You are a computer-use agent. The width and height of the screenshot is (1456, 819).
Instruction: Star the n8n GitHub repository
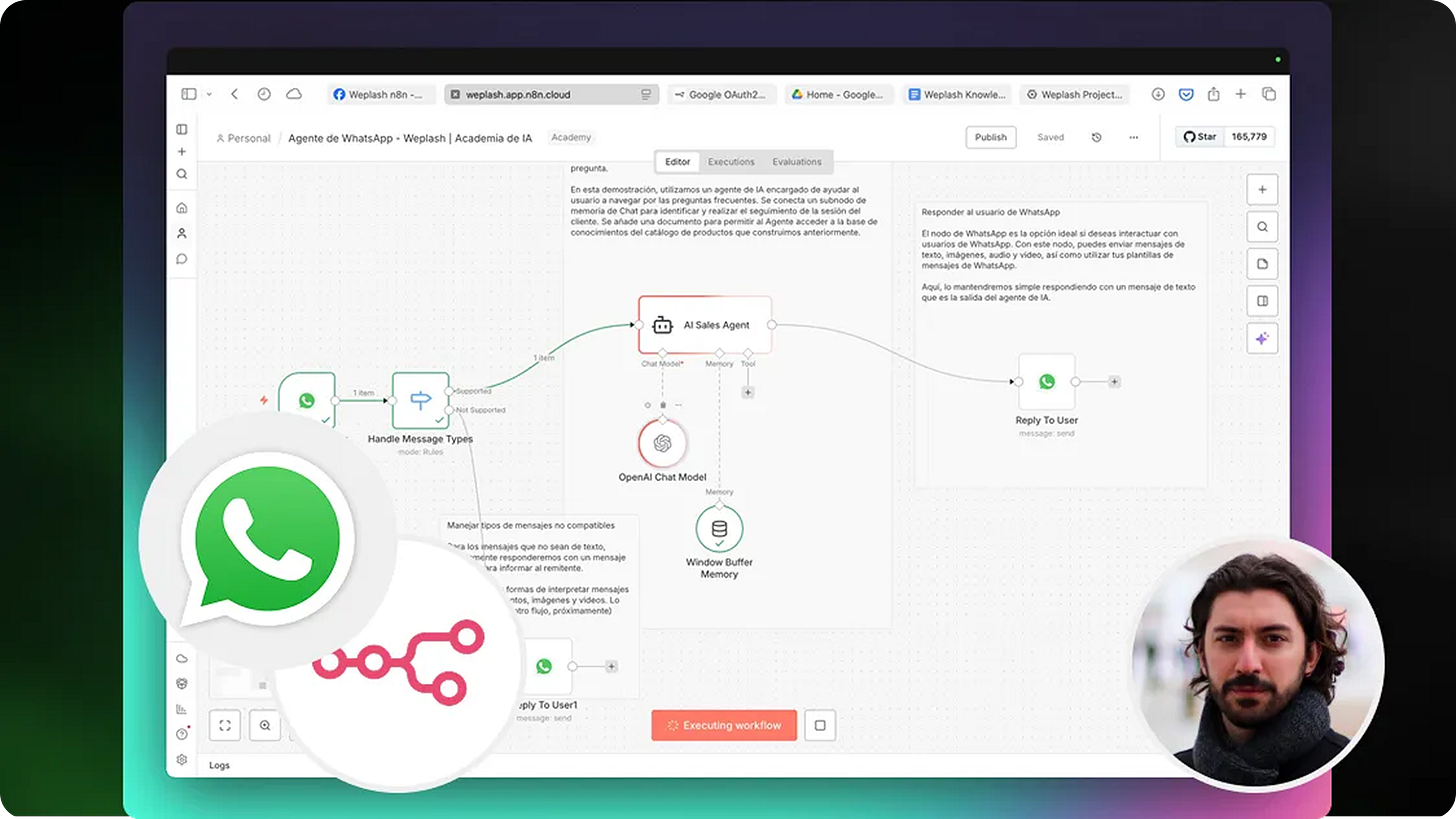1200,137
